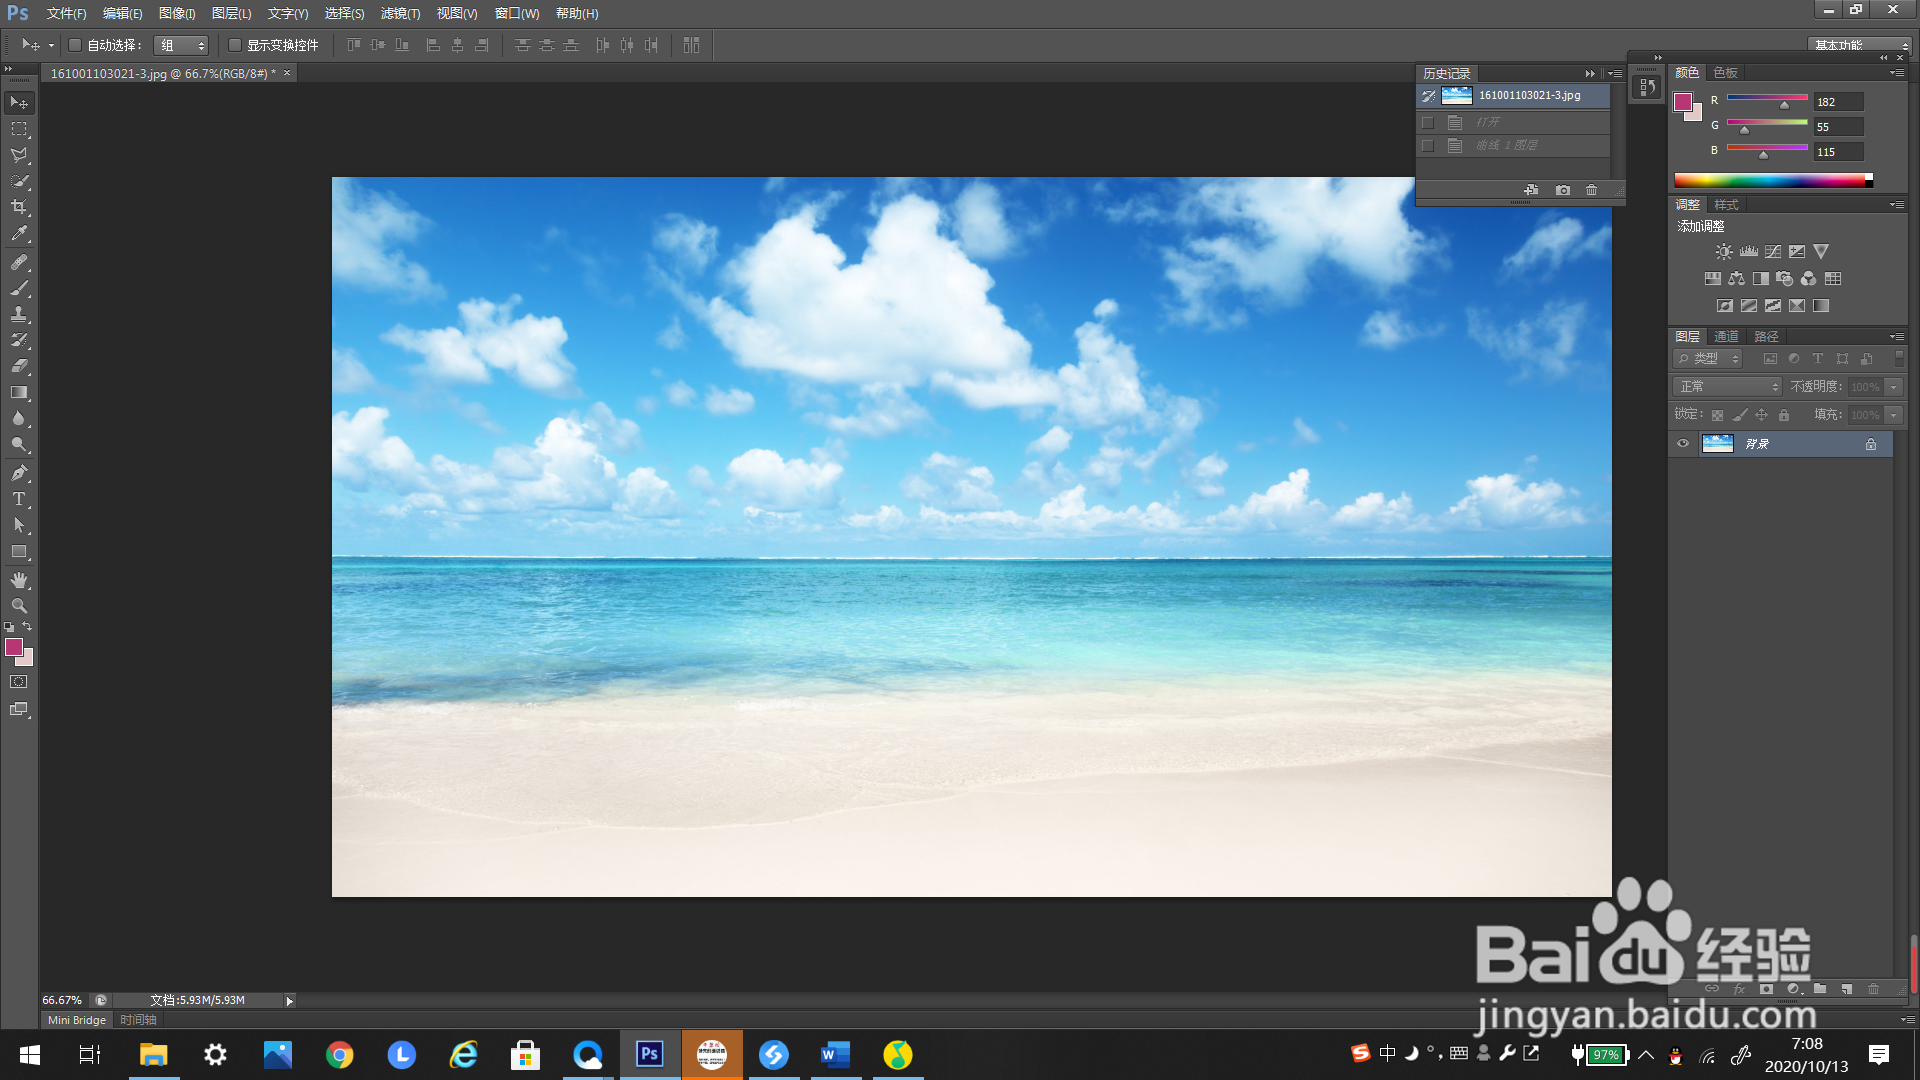
Task: Select the horizontal Type tool
Action: pyautogui.click(x=19, y=499)
